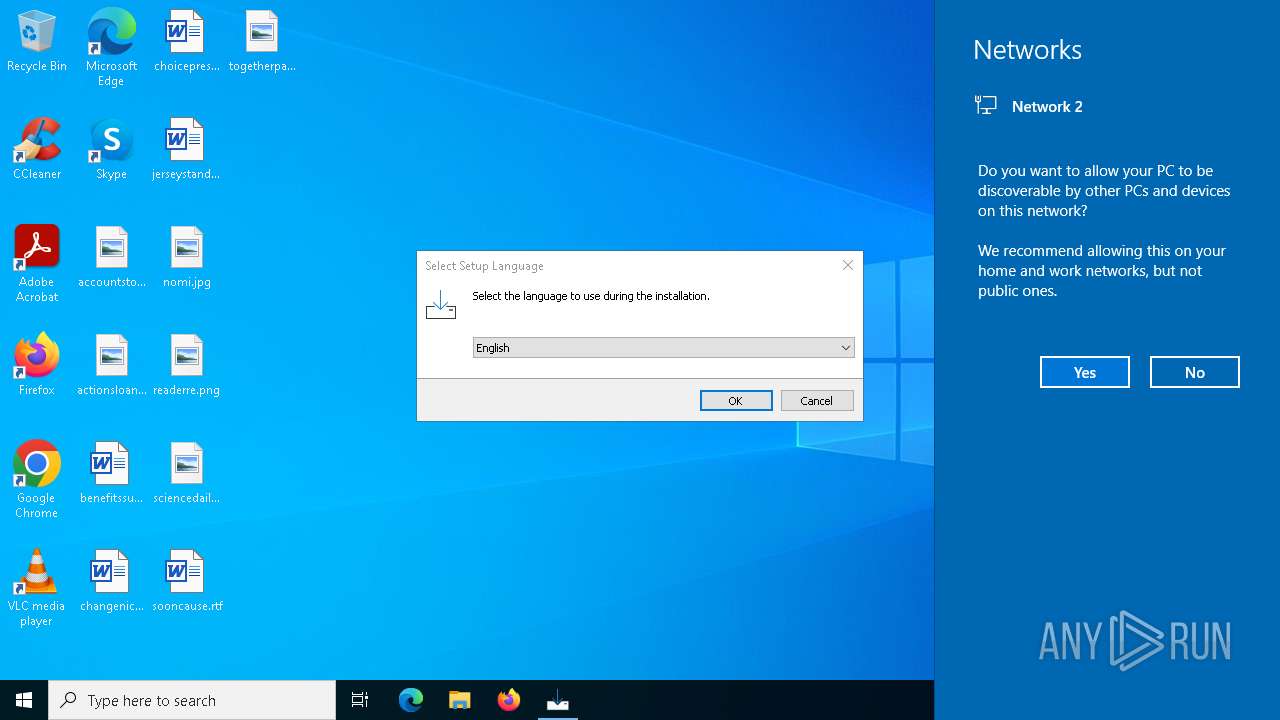Select the sooncause.rtf file icon

pyautogui.click(x=186, y=581)
